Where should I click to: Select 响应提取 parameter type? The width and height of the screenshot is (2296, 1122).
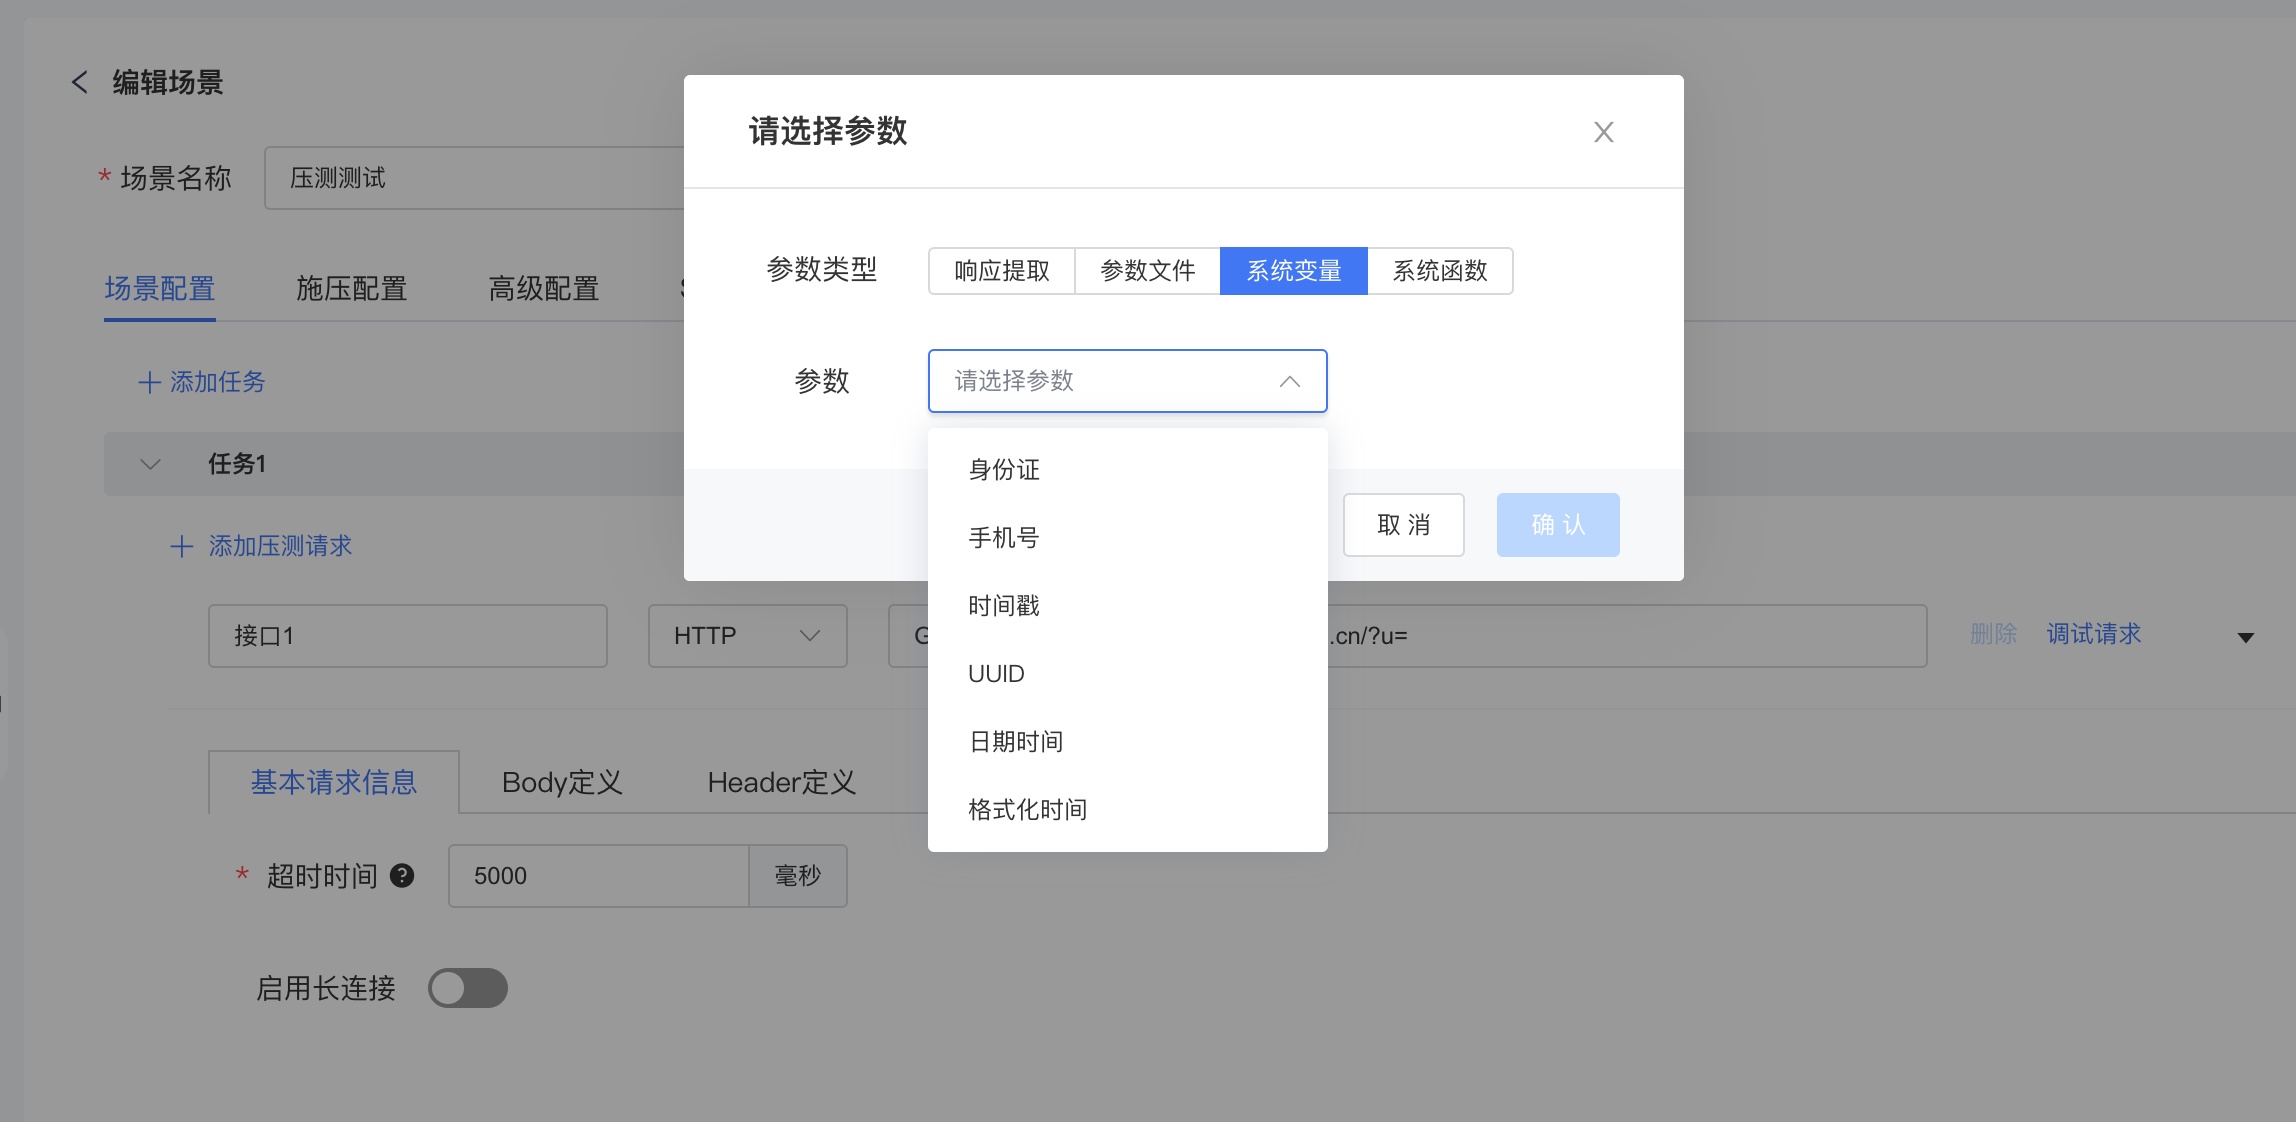(x=1001, y=271)
